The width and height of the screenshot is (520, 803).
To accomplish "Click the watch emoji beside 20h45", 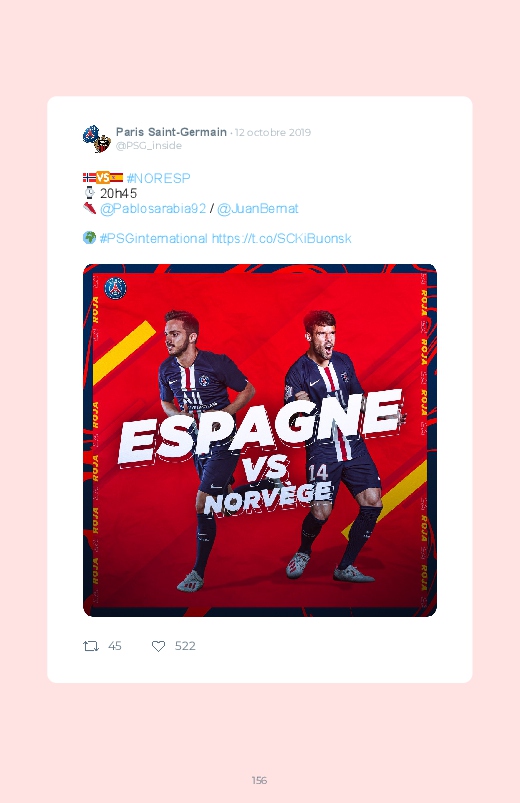I will click(x=90, y=193).
